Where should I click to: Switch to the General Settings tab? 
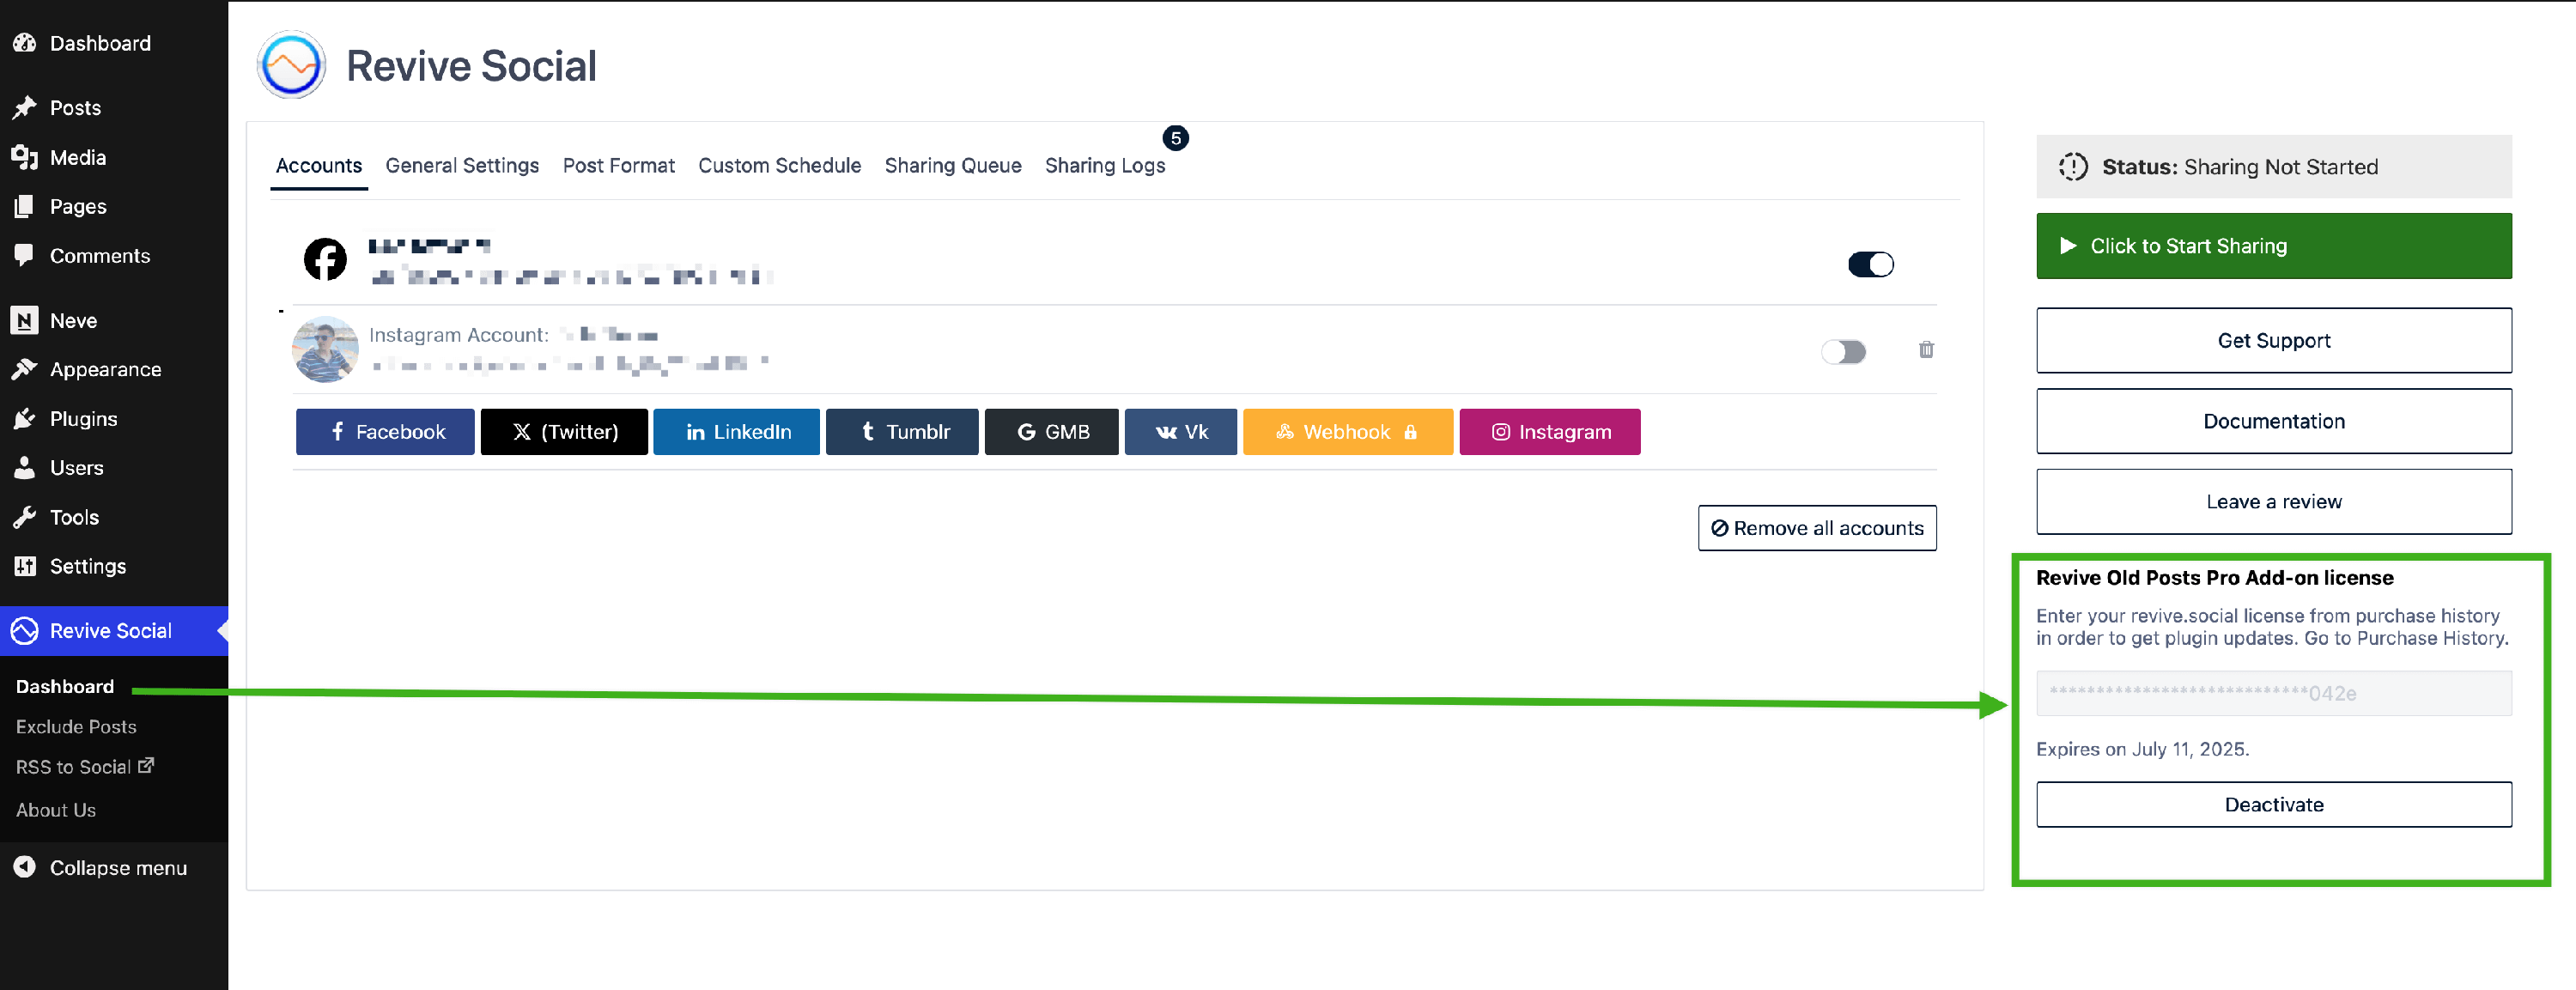tap(461, 166)
